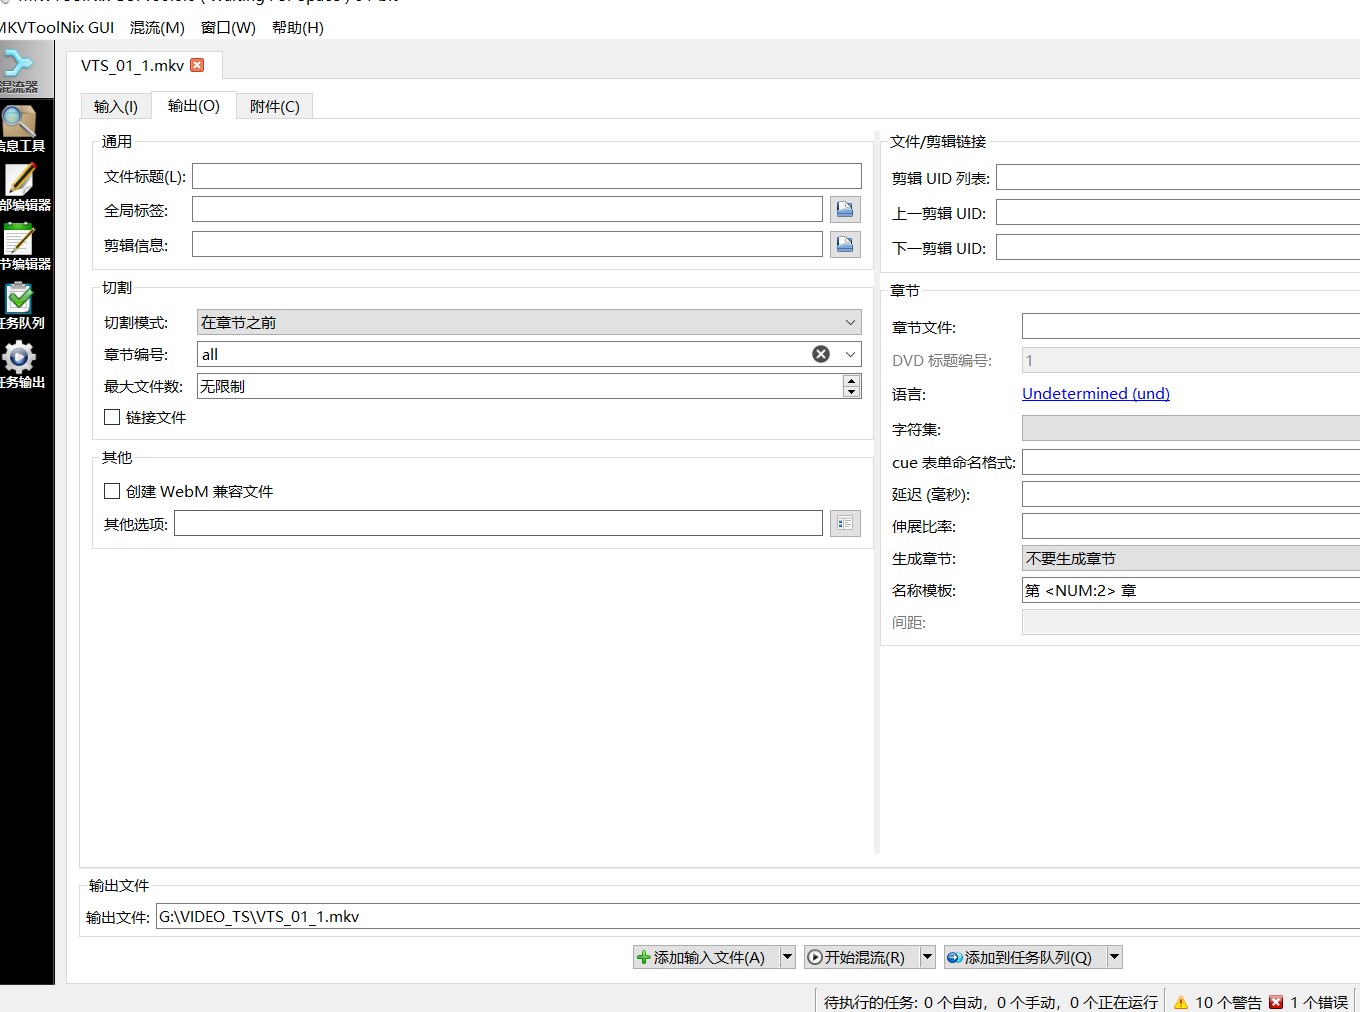Click 开始混流(R) button
The image size is (1360, 1012).
861,957
